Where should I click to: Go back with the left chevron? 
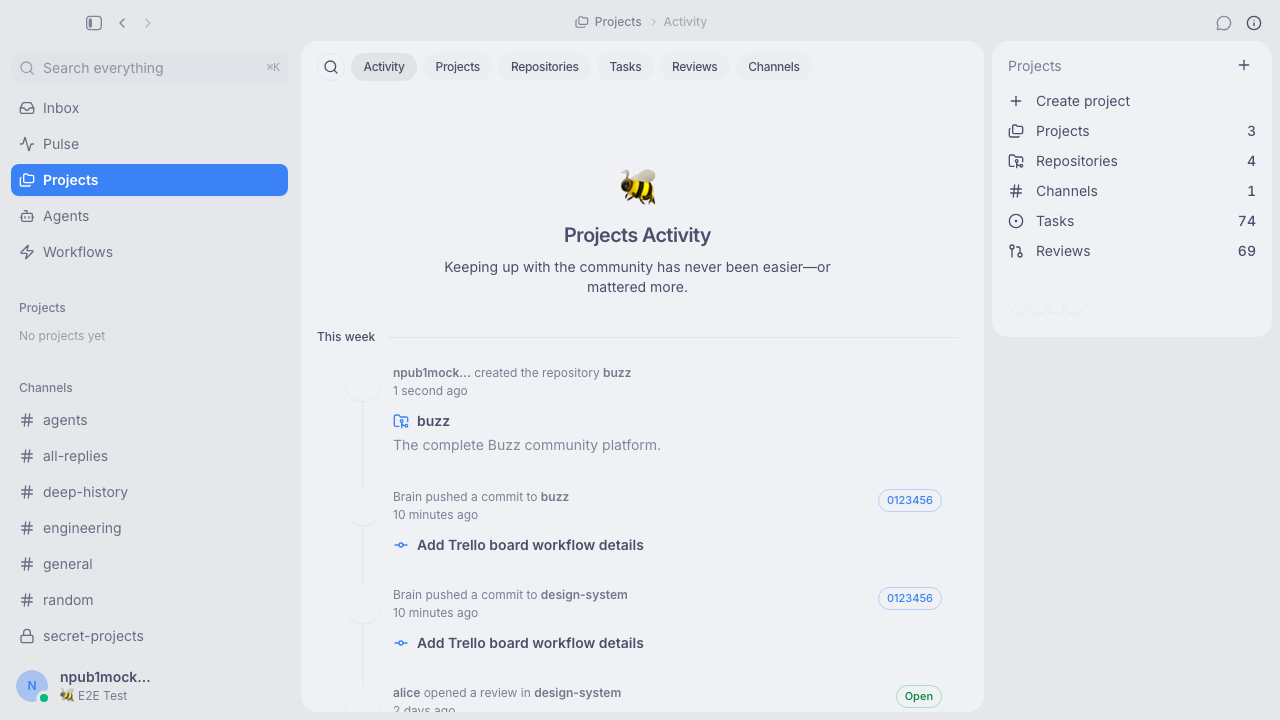[x=122, y=22]
